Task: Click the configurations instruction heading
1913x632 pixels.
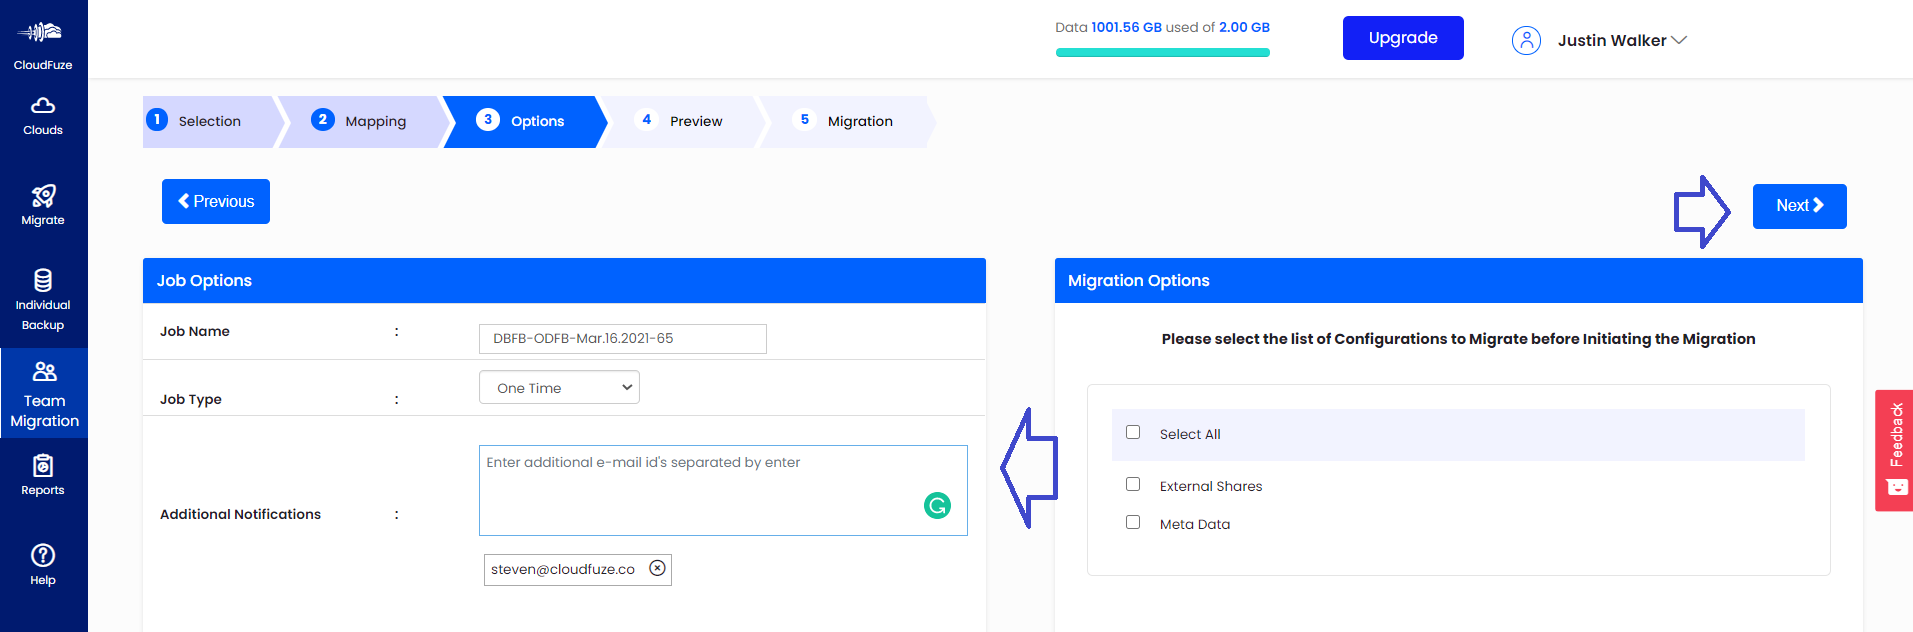Action: point(1458,339)
